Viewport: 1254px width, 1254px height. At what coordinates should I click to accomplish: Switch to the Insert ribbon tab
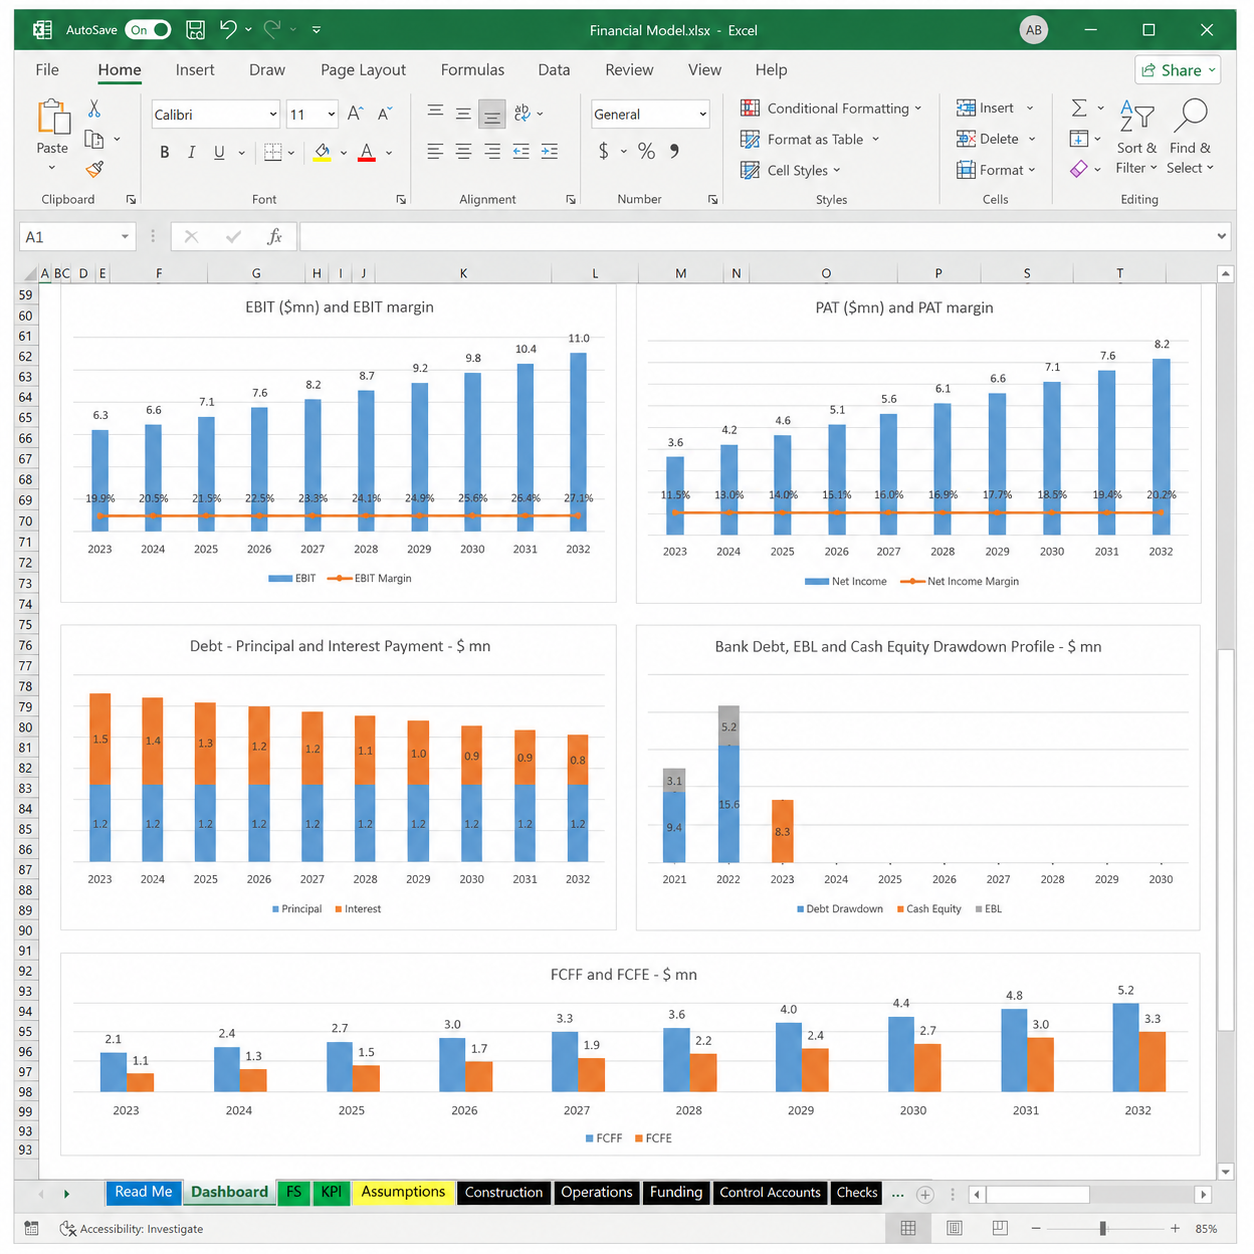(x=195, y=70)
